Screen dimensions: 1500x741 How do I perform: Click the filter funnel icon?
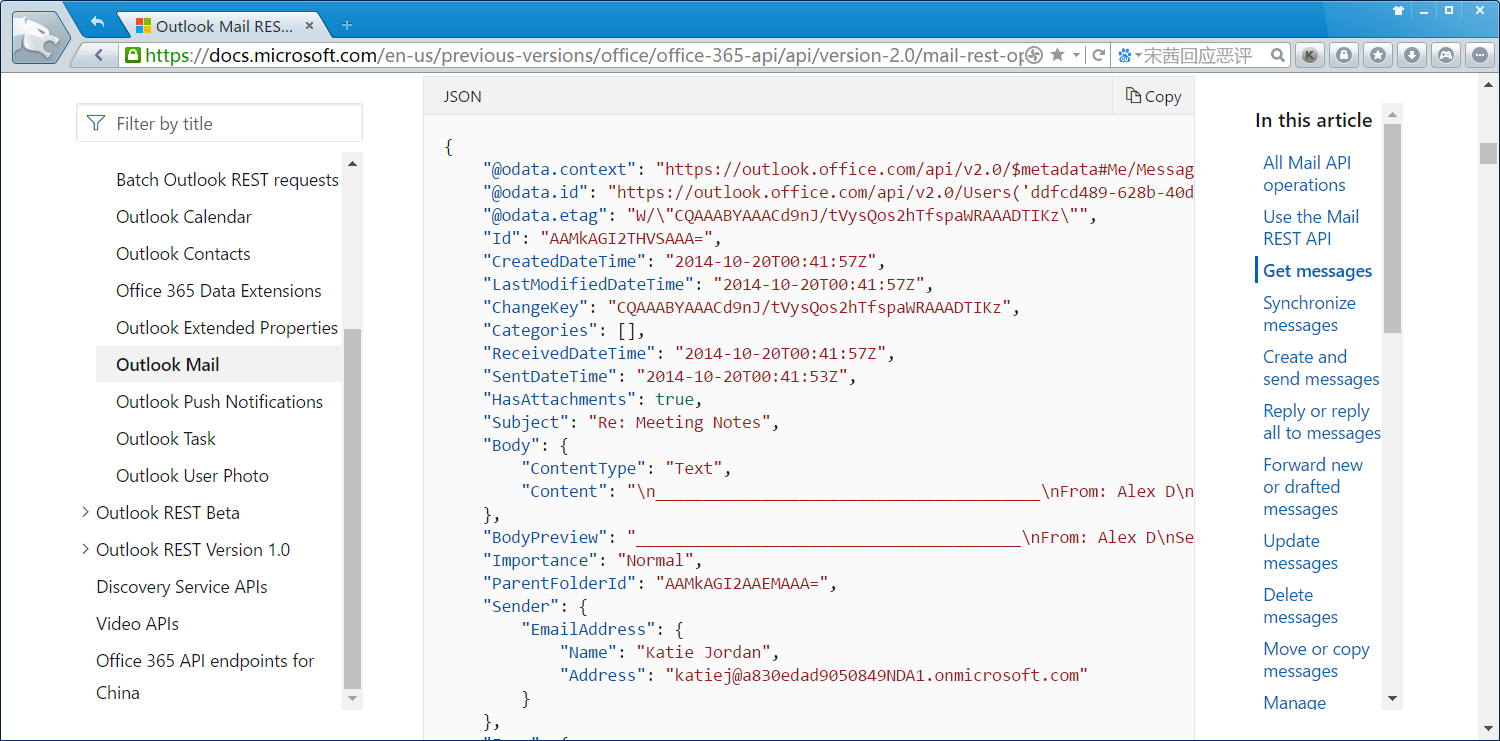coord(96,123)
